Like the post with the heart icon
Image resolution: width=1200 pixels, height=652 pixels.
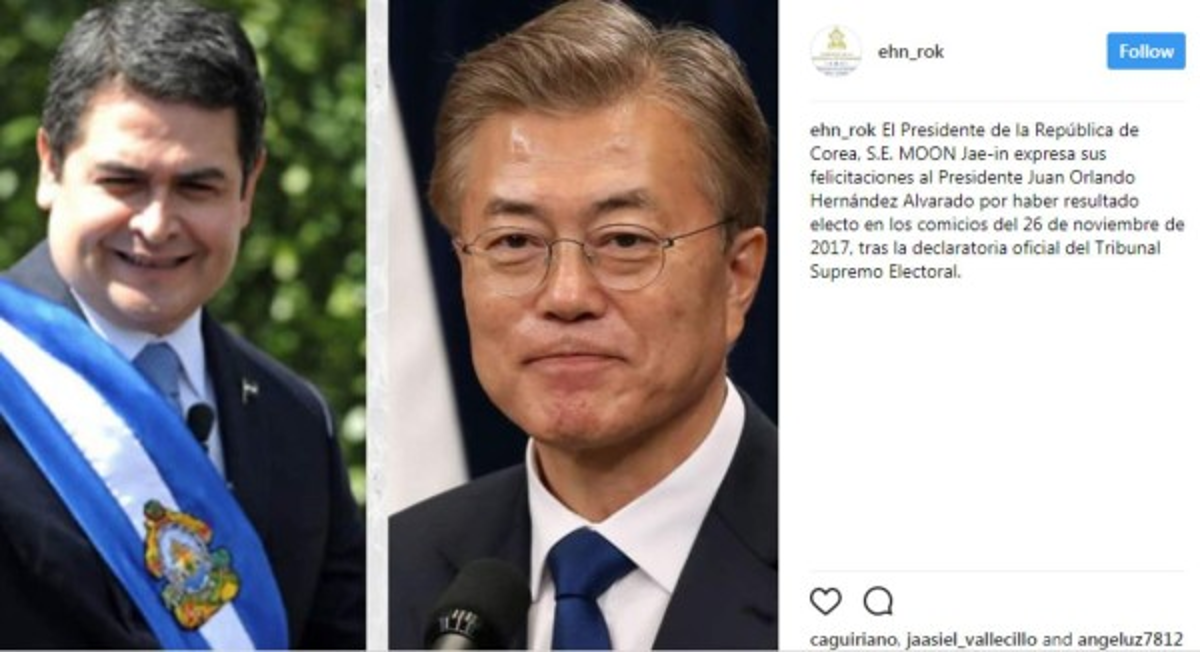[x=825, y=600]
